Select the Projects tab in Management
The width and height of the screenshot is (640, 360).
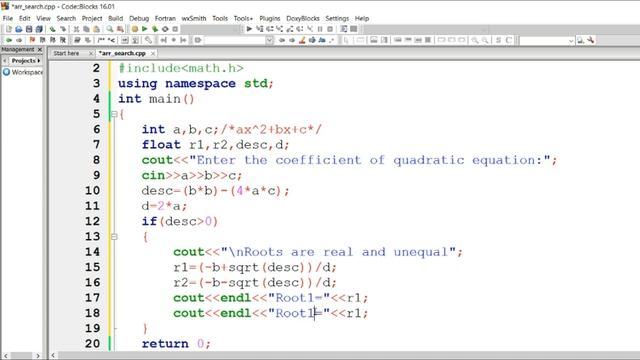tap(24, 60)
